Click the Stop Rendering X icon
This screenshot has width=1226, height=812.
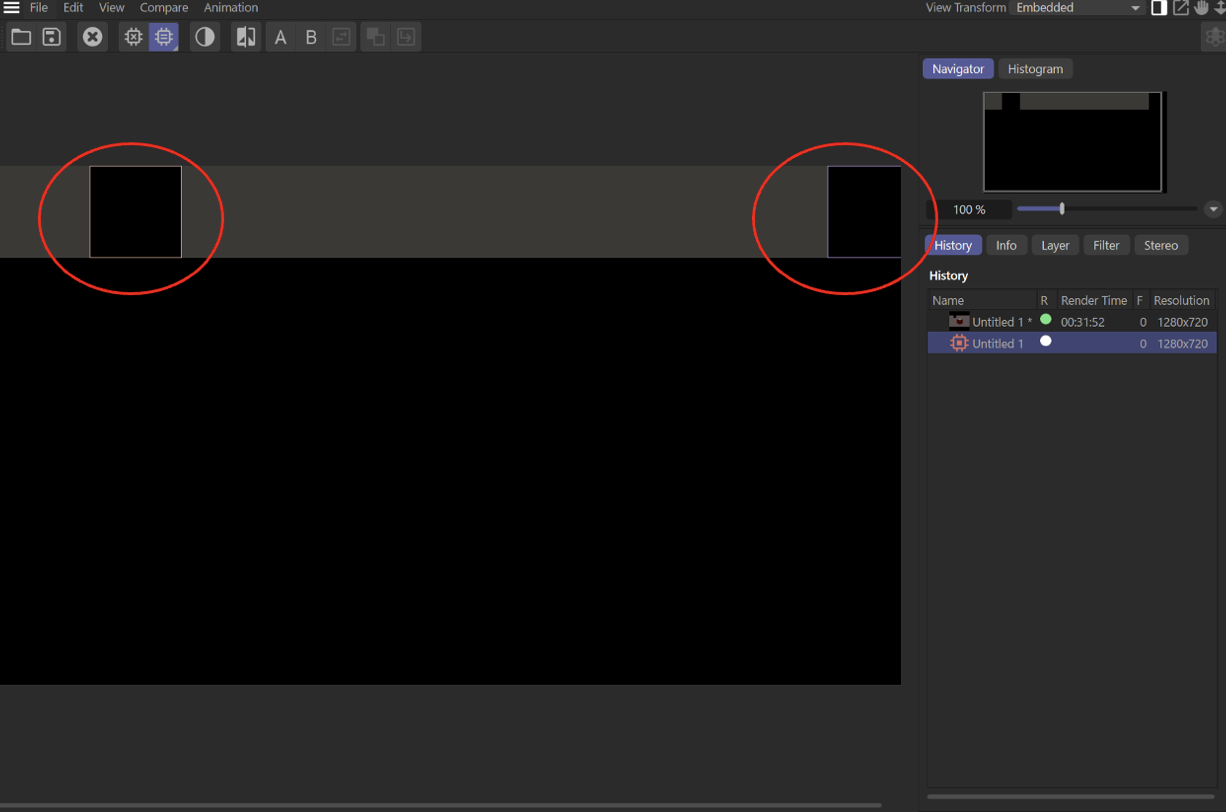pyautogui.click(x=92, y=37)
